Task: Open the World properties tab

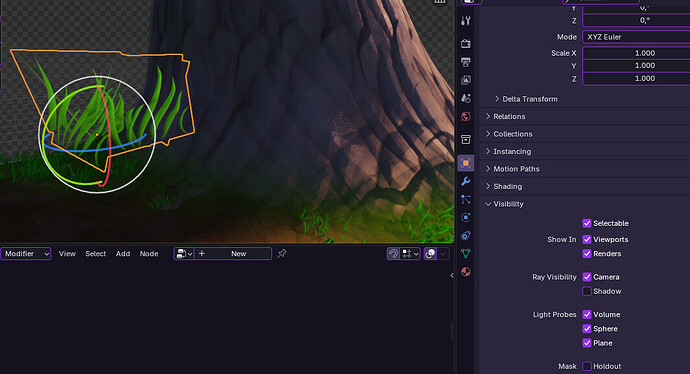Action: [466, 117]
